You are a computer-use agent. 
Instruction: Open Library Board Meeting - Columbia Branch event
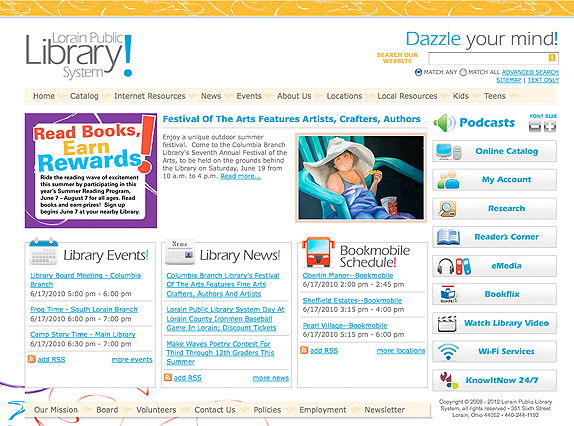click(x=85, y=280)
